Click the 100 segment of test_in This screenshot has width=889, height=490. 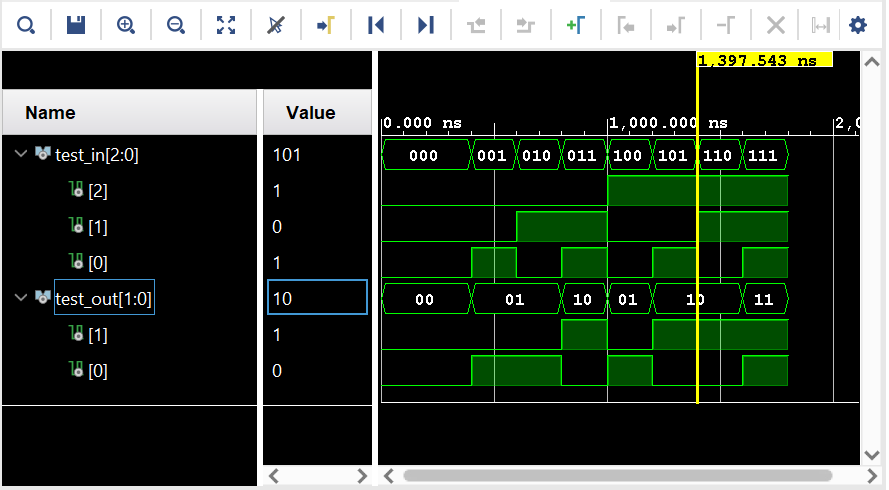(x=629, y=155)
